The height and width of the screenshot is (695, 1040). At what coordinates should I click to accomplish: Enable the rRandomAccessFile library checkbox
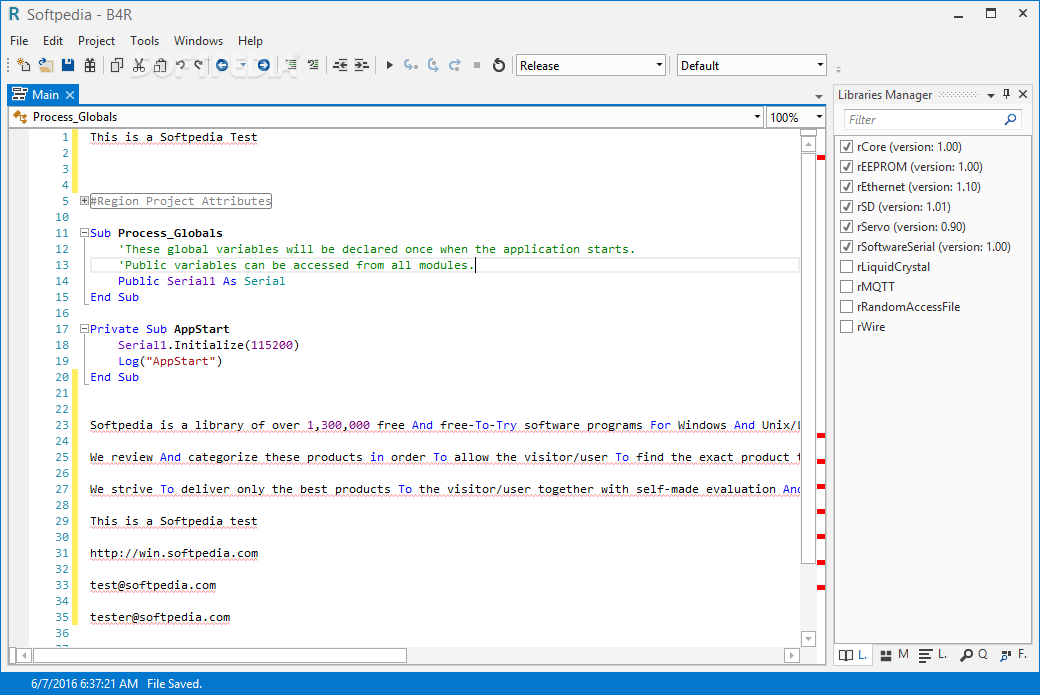[846, 306]
